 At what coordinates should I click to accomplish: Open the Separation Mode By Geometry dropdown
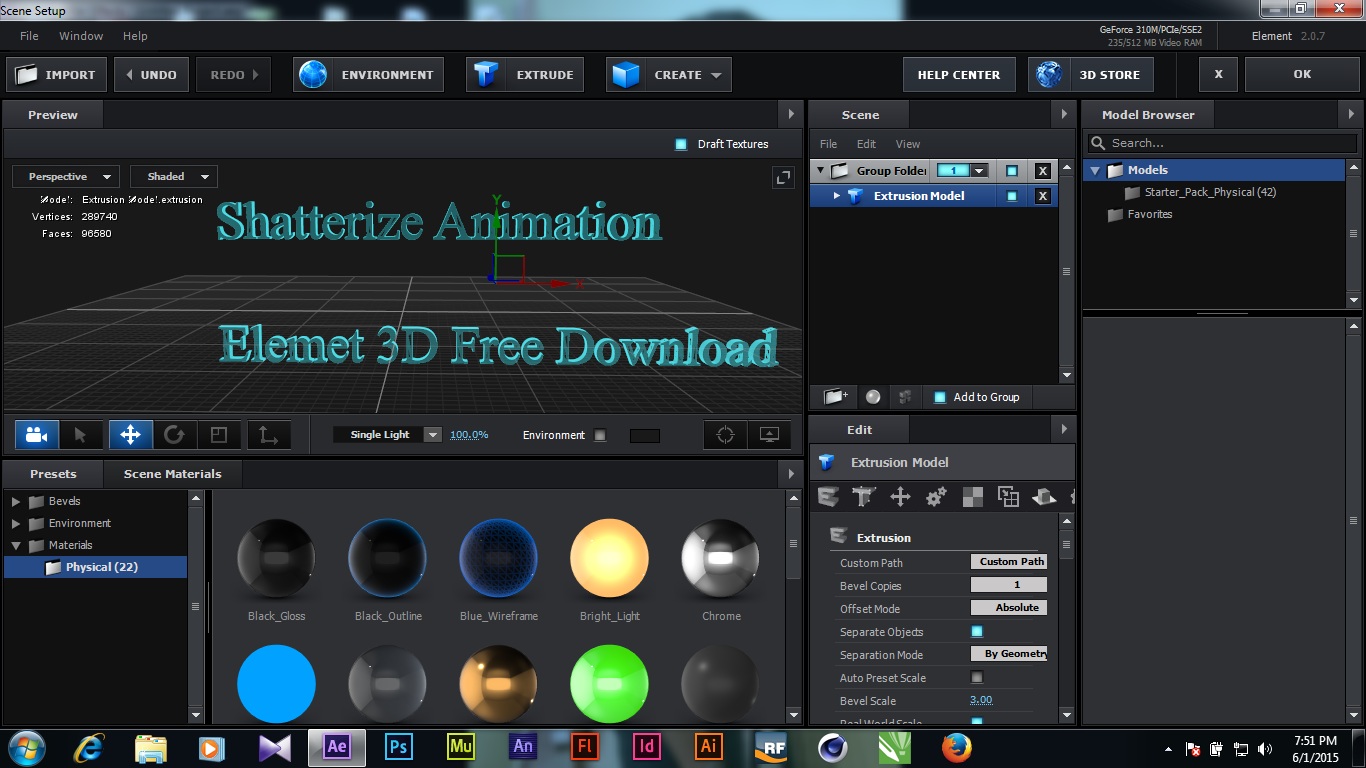click(x=1009, y=654)
